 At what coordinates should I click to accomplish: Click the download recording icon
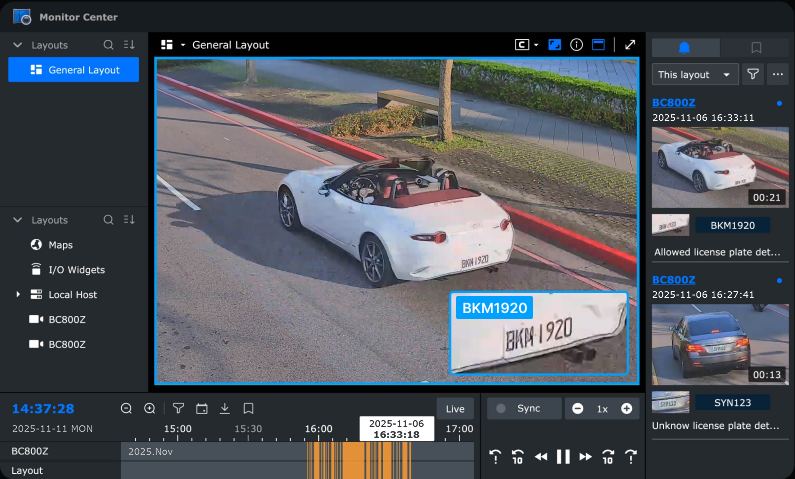pos(225,408)
